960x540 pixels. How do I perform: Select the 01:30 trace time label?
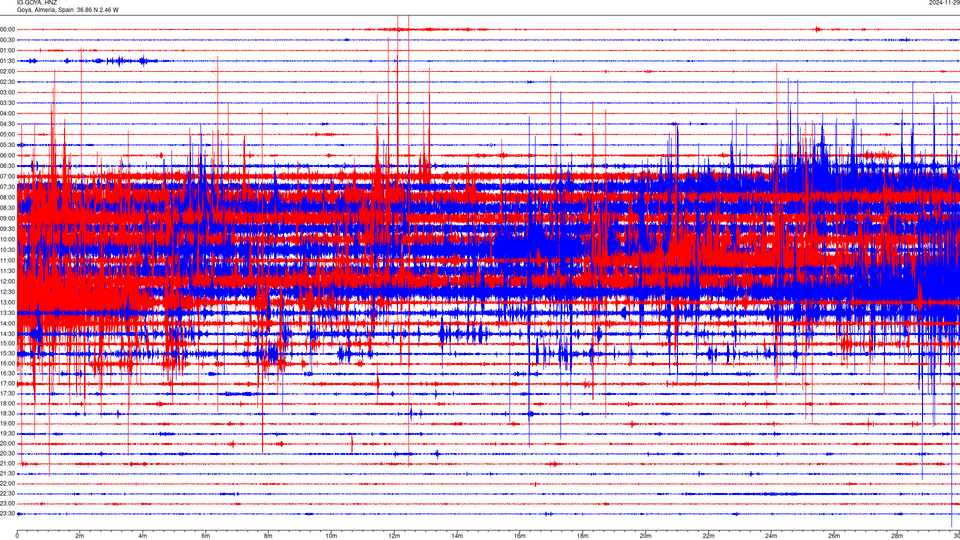[x=8, y=61]
